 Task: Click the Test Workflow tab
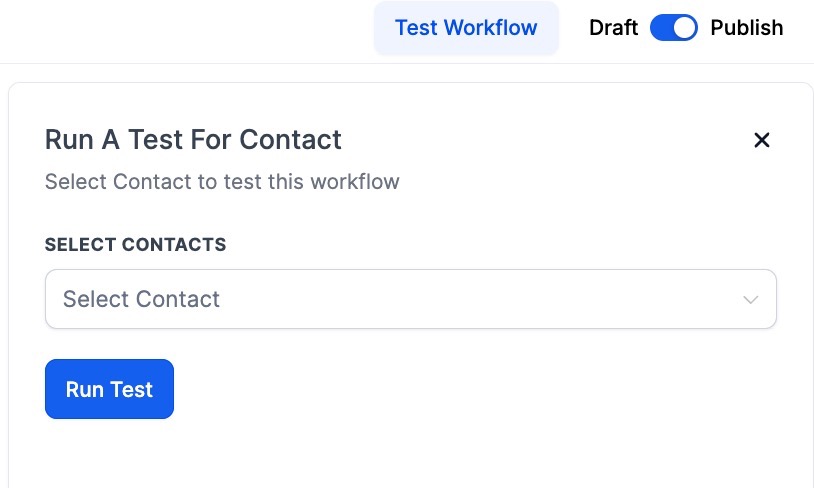[466, 28]
